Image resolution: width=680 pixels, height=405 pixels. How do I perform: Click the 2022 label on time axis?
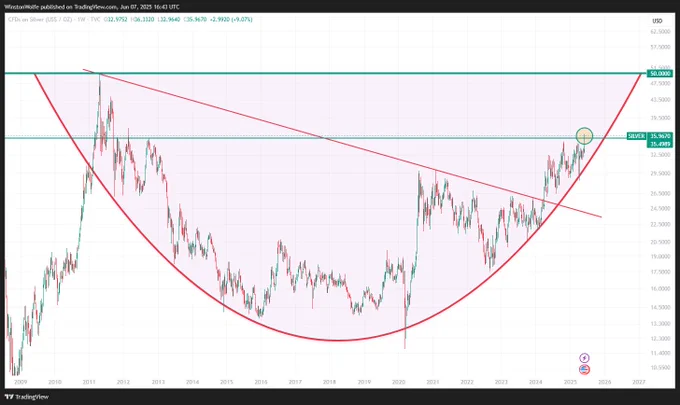[467, 382]
